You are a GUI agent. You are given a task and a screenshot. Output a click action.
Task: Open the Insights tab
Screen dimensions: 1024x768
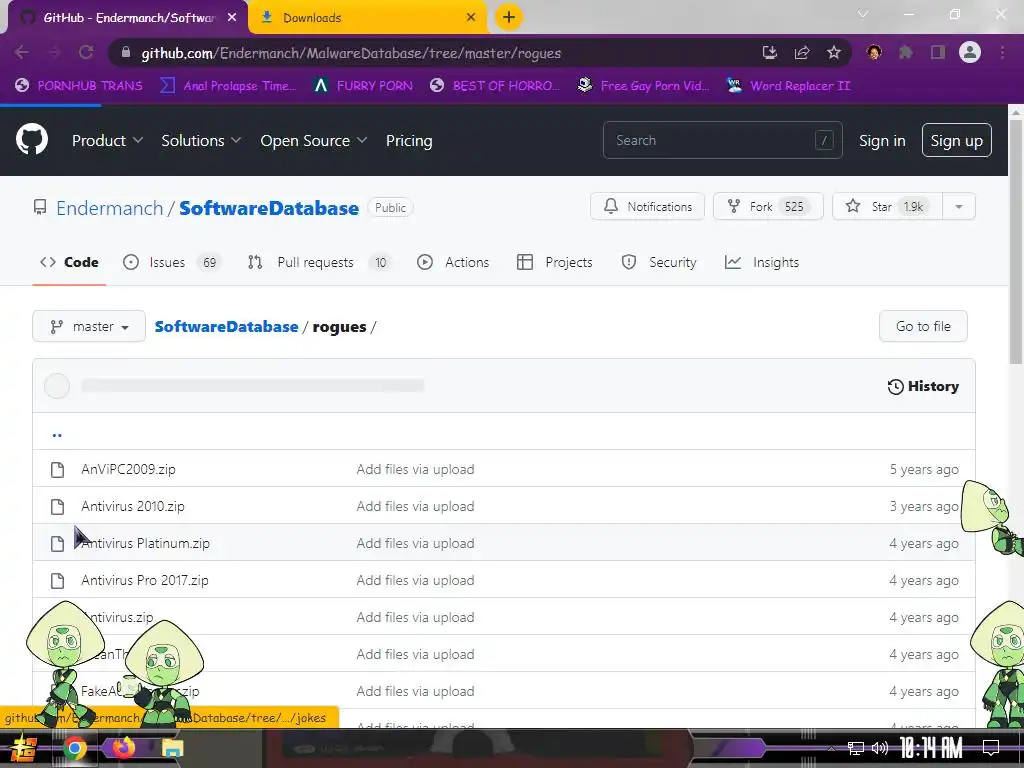point(761,263)
